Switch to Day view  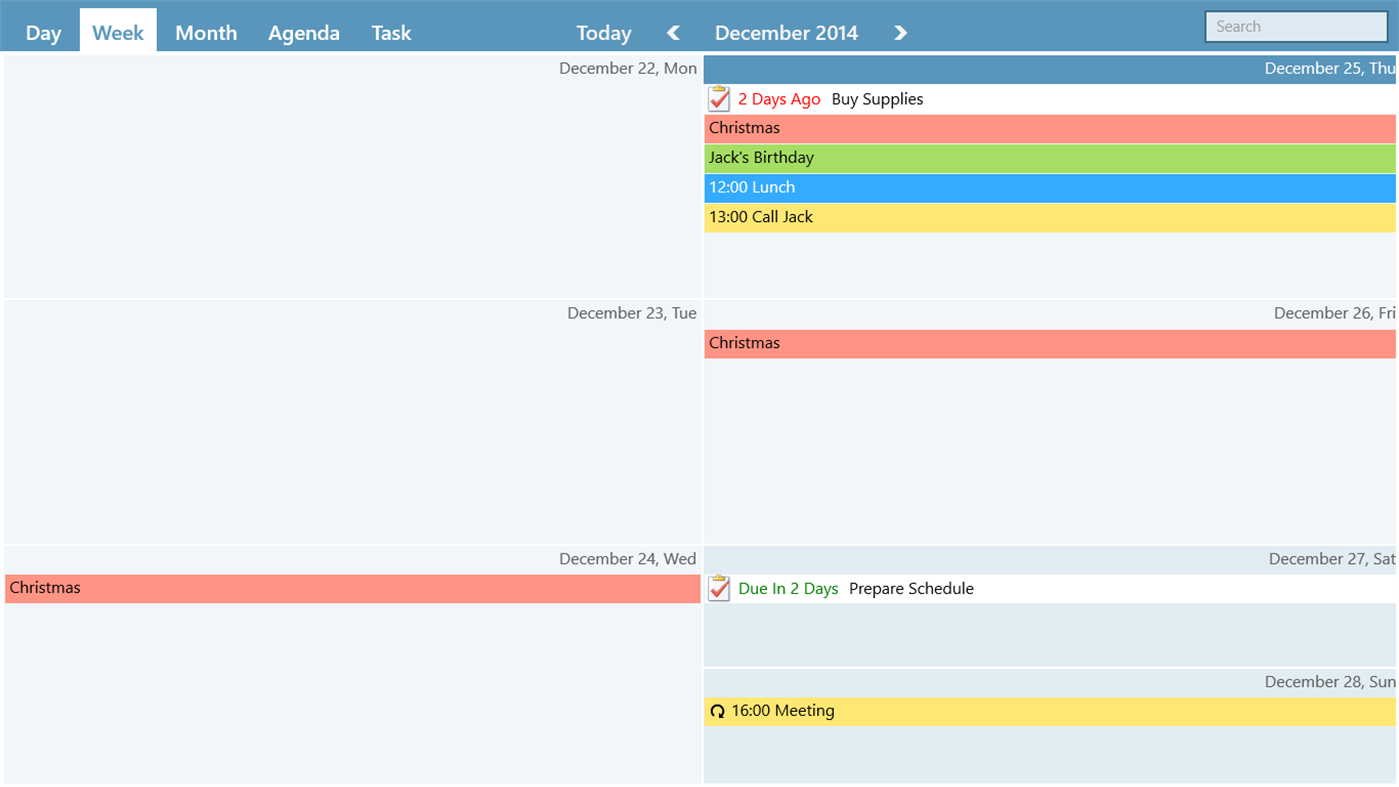pyautogui.click(x=42, y=31)
